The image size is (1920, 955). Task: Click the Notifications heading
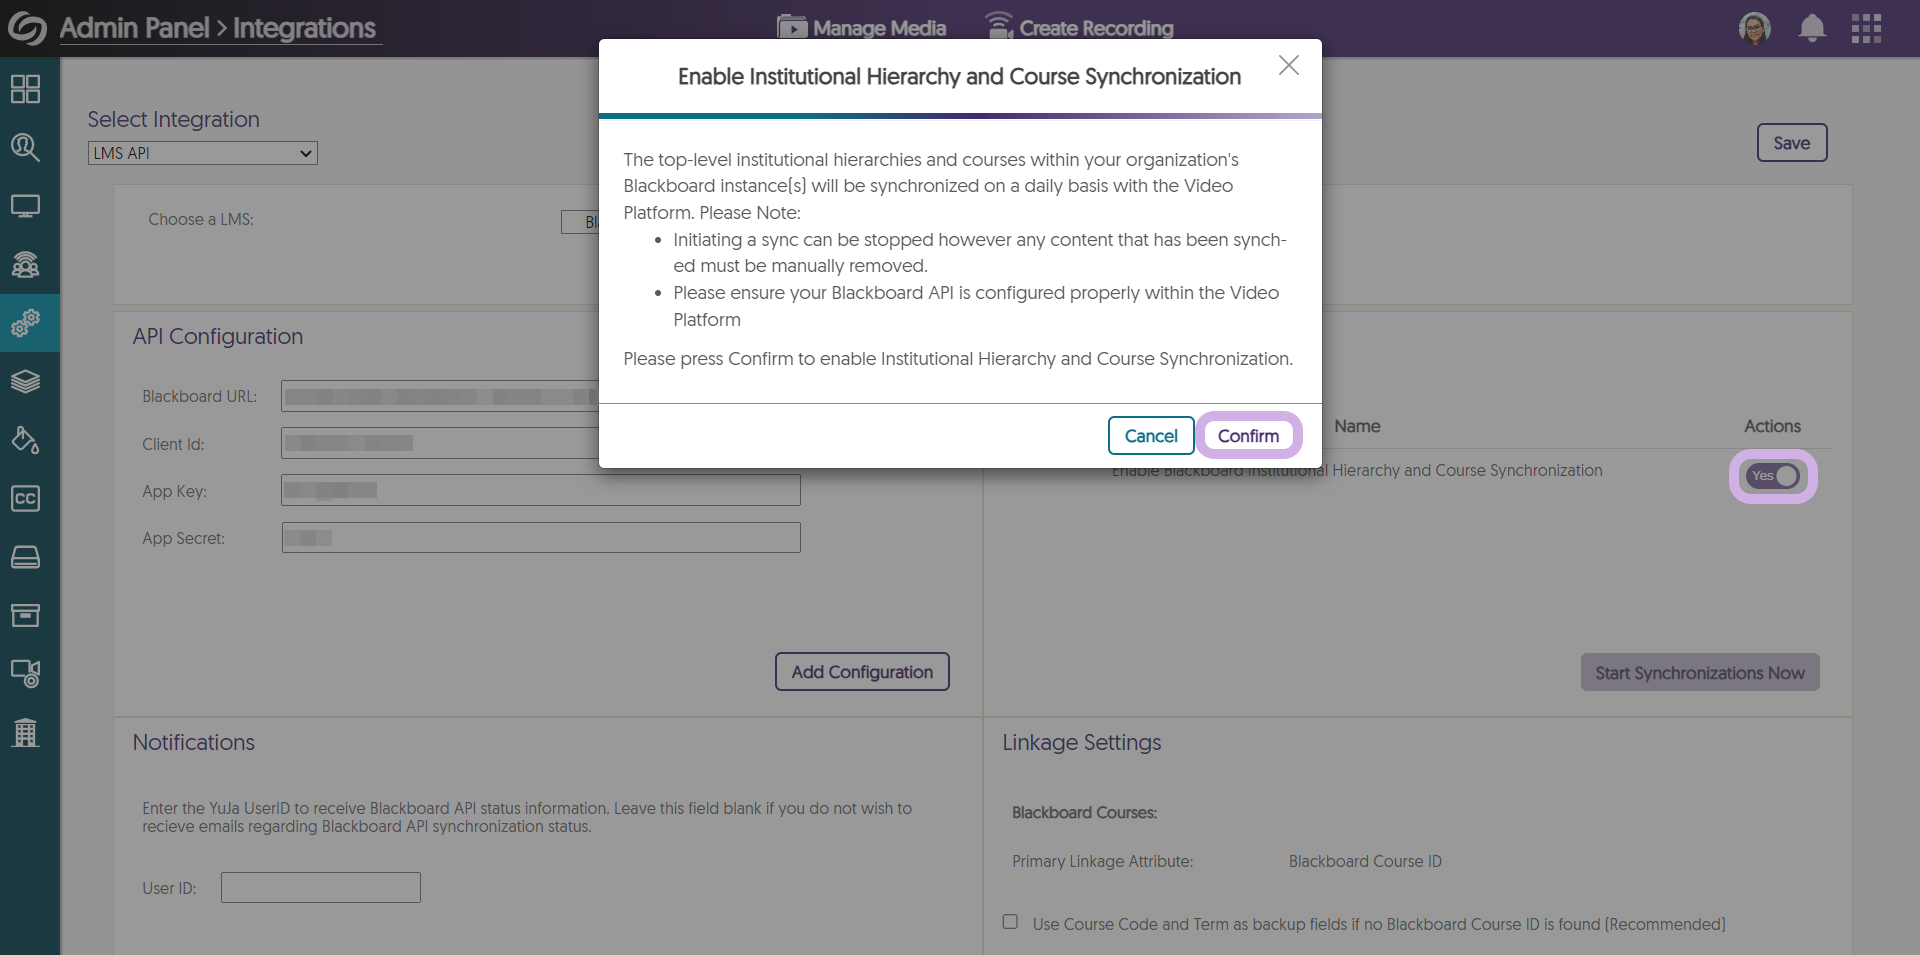[194, 742]
